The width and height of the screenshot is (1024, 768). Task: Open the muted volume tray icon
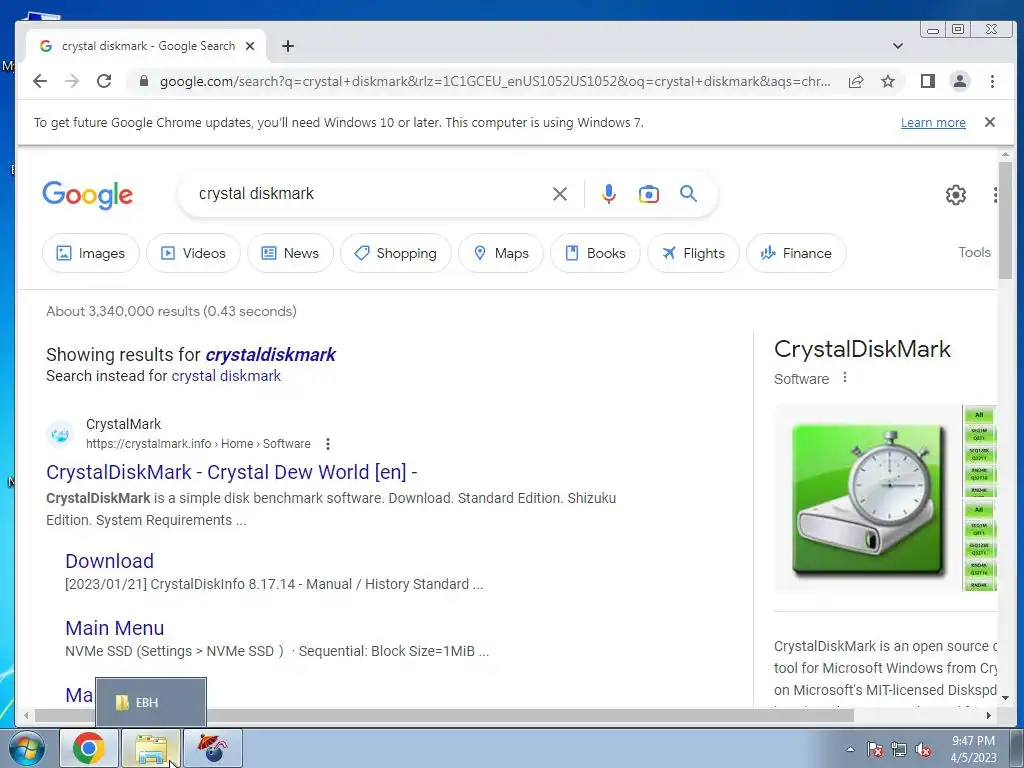(x=923, y=750)
